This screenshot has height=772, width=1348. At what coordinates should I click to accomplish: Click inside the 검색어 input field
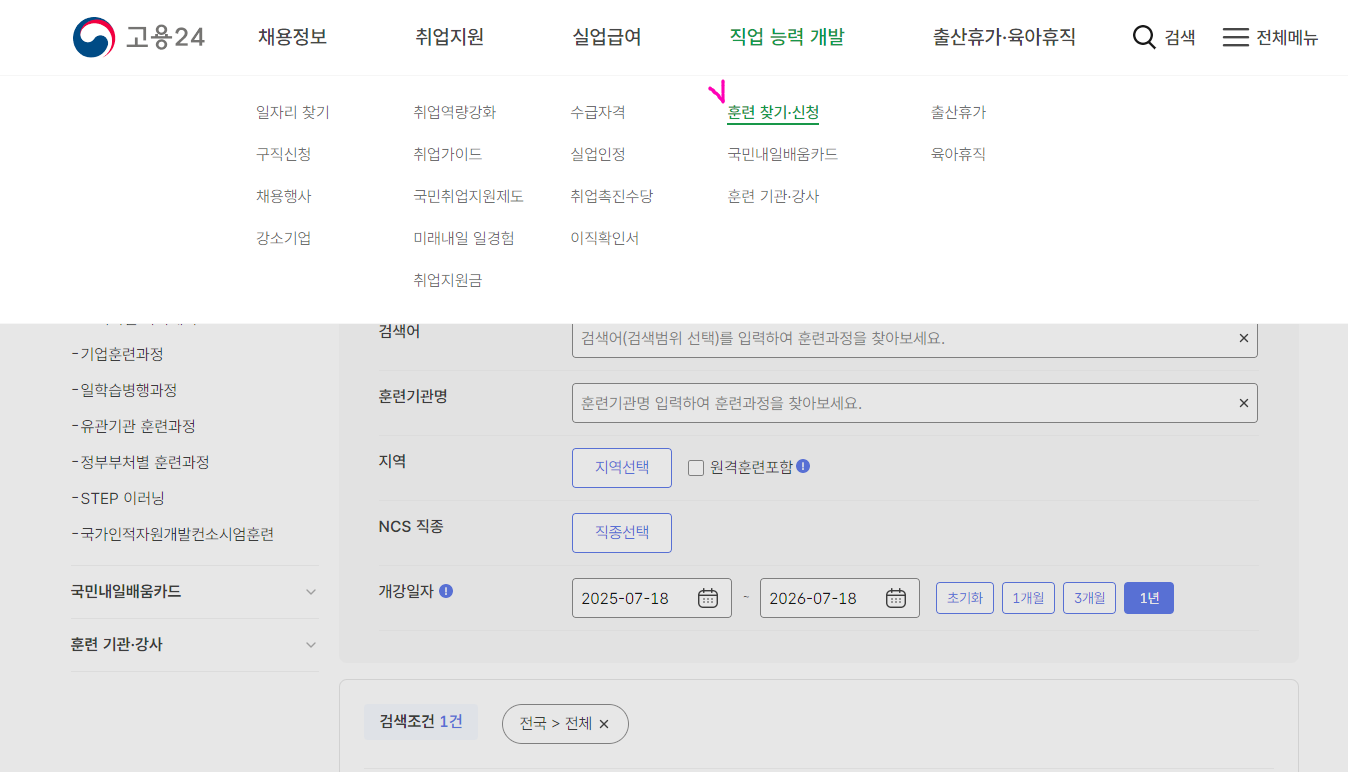900,337
